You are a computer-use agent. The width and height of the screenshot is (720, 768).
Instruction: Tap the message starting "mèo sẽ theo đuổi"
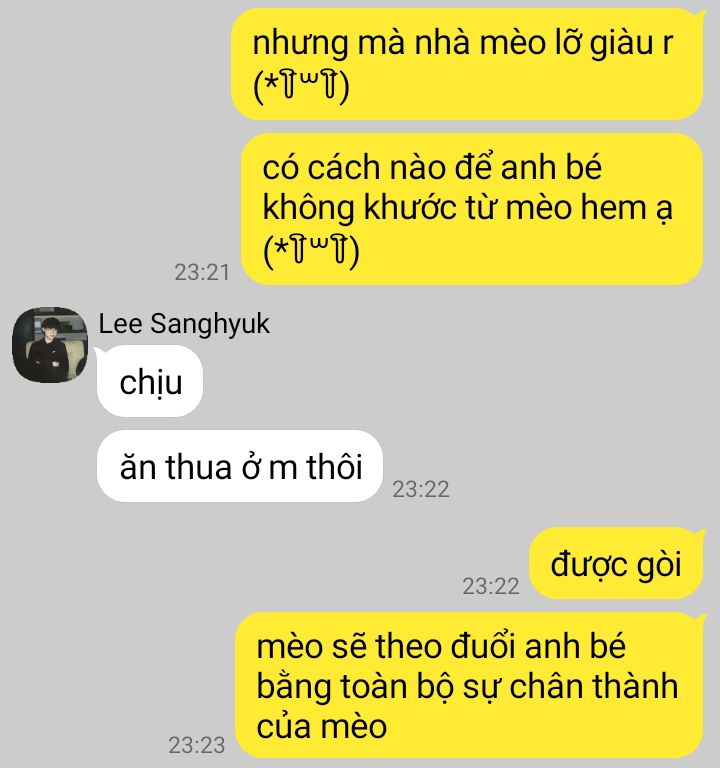click(x=469, y=685)
